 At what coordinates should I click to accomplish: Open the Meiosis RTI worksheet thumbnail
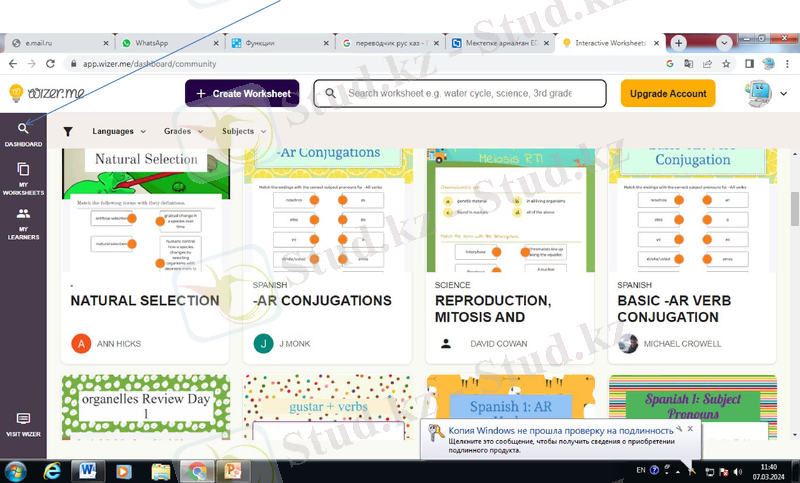510,210
